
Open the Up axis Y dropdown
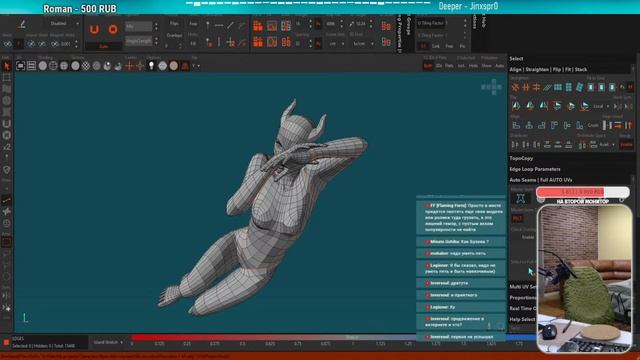(x=196, y=66)
